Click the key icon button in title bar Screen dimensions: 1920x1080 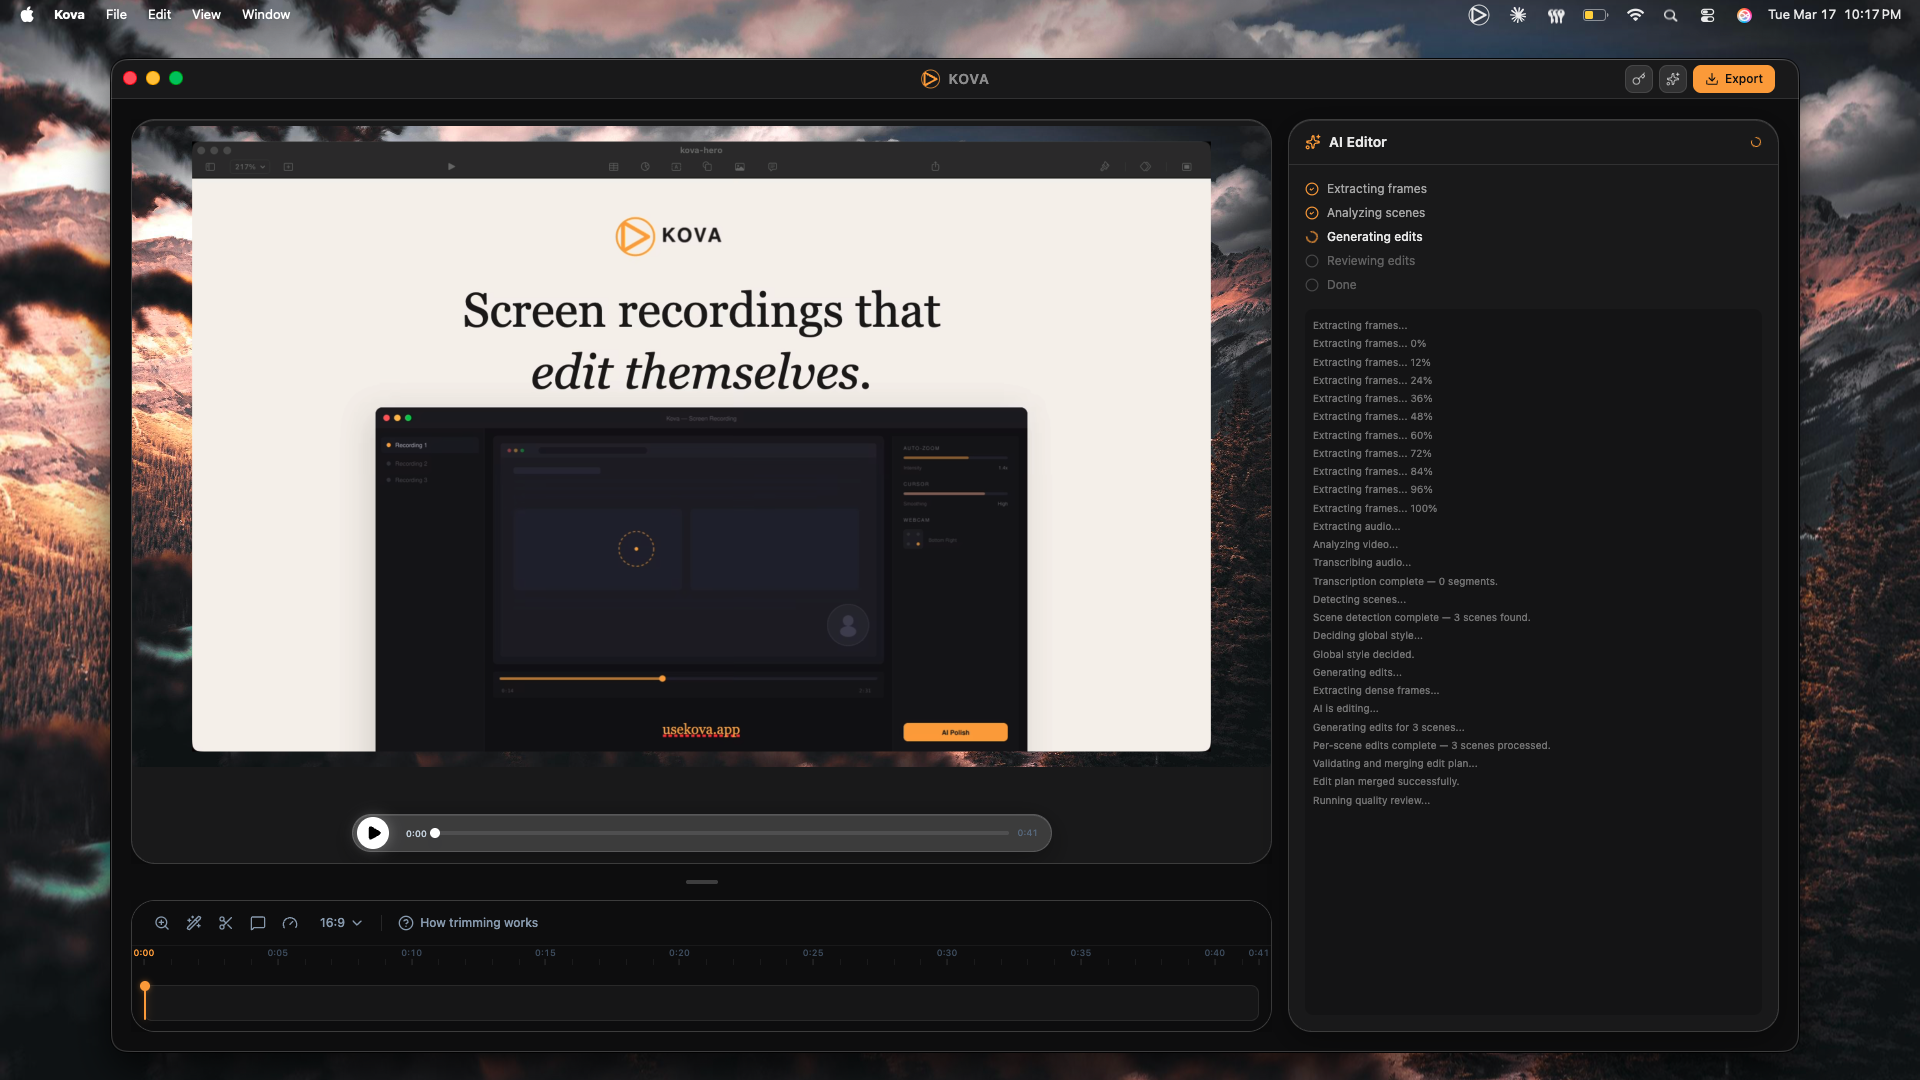[x=1638, y=79]
